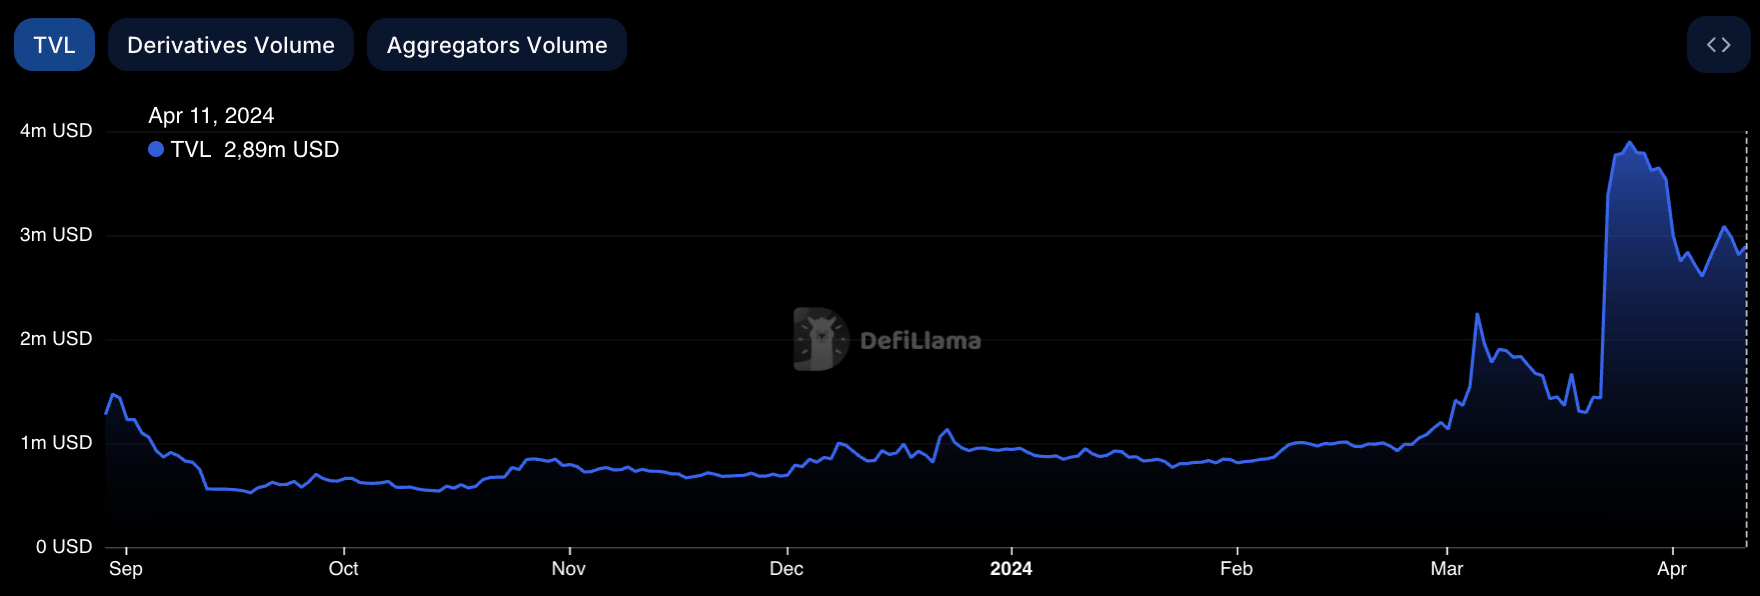Click the 'Apr 11, 2024' tooltip date

[x=211, y=116]
